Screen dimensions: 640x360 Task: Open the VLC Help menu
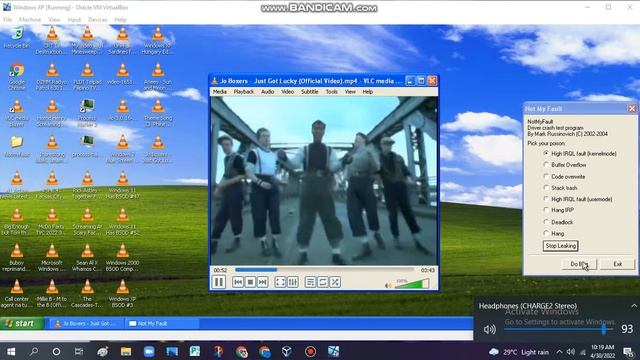367,92
